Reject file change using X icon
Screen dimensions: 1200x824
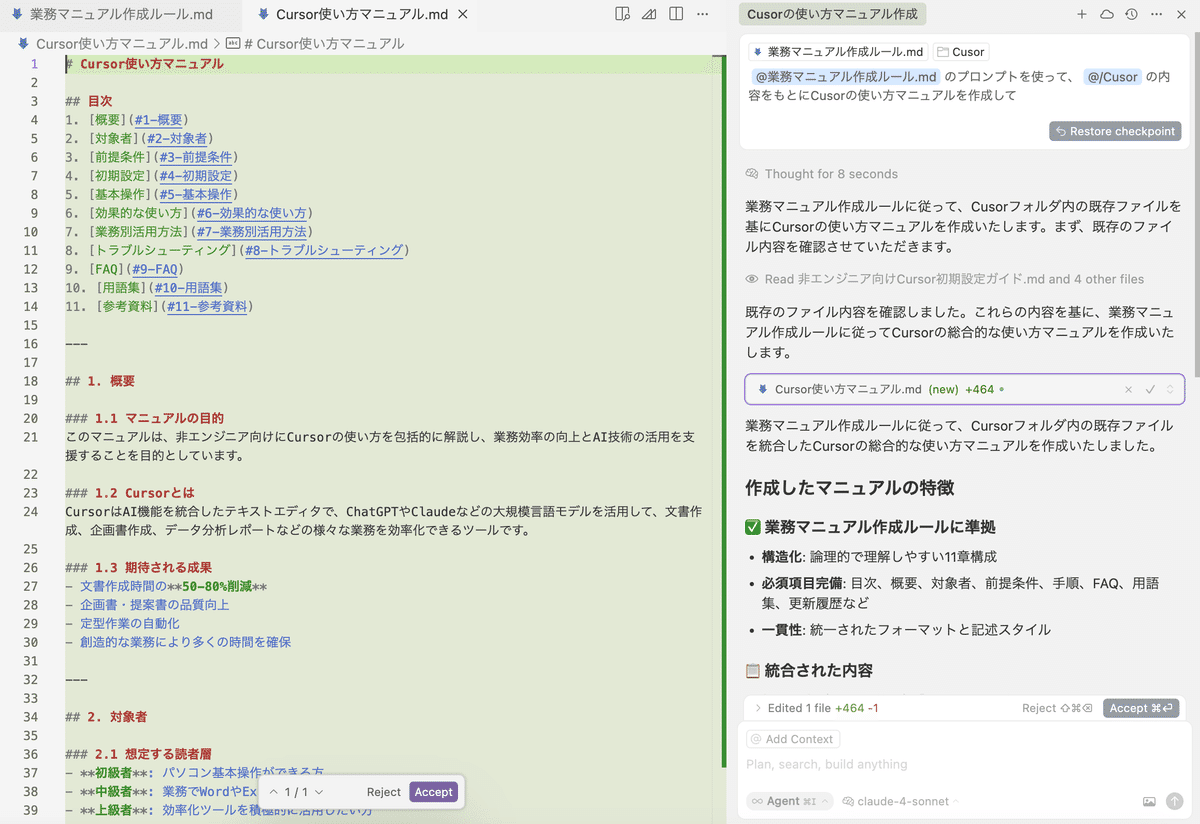point(1128,389)
